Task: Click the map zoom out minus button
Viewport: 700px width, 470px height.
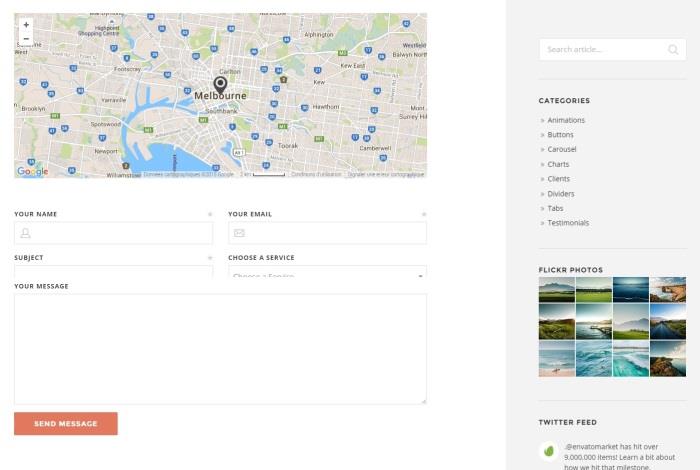Action: (x=26, y=38)
